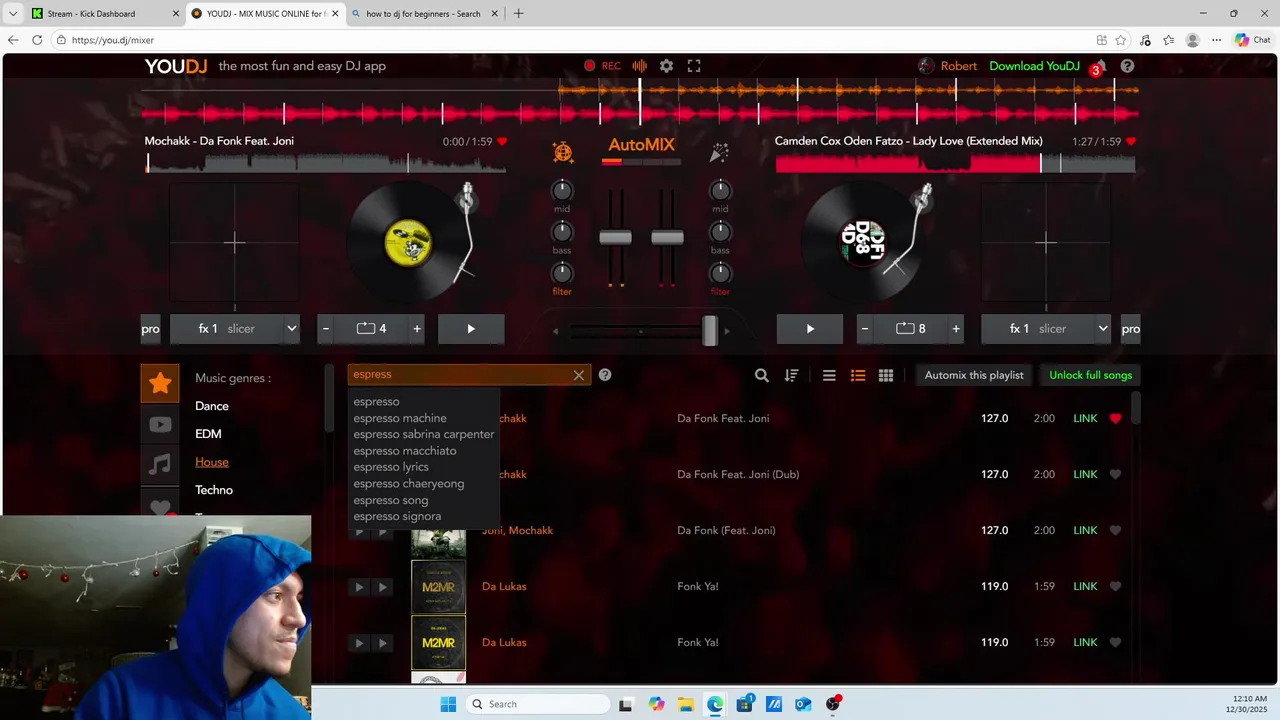The image size is (1280, 720).
Task: Open Robert user profile
Action: tap(947, 66)
